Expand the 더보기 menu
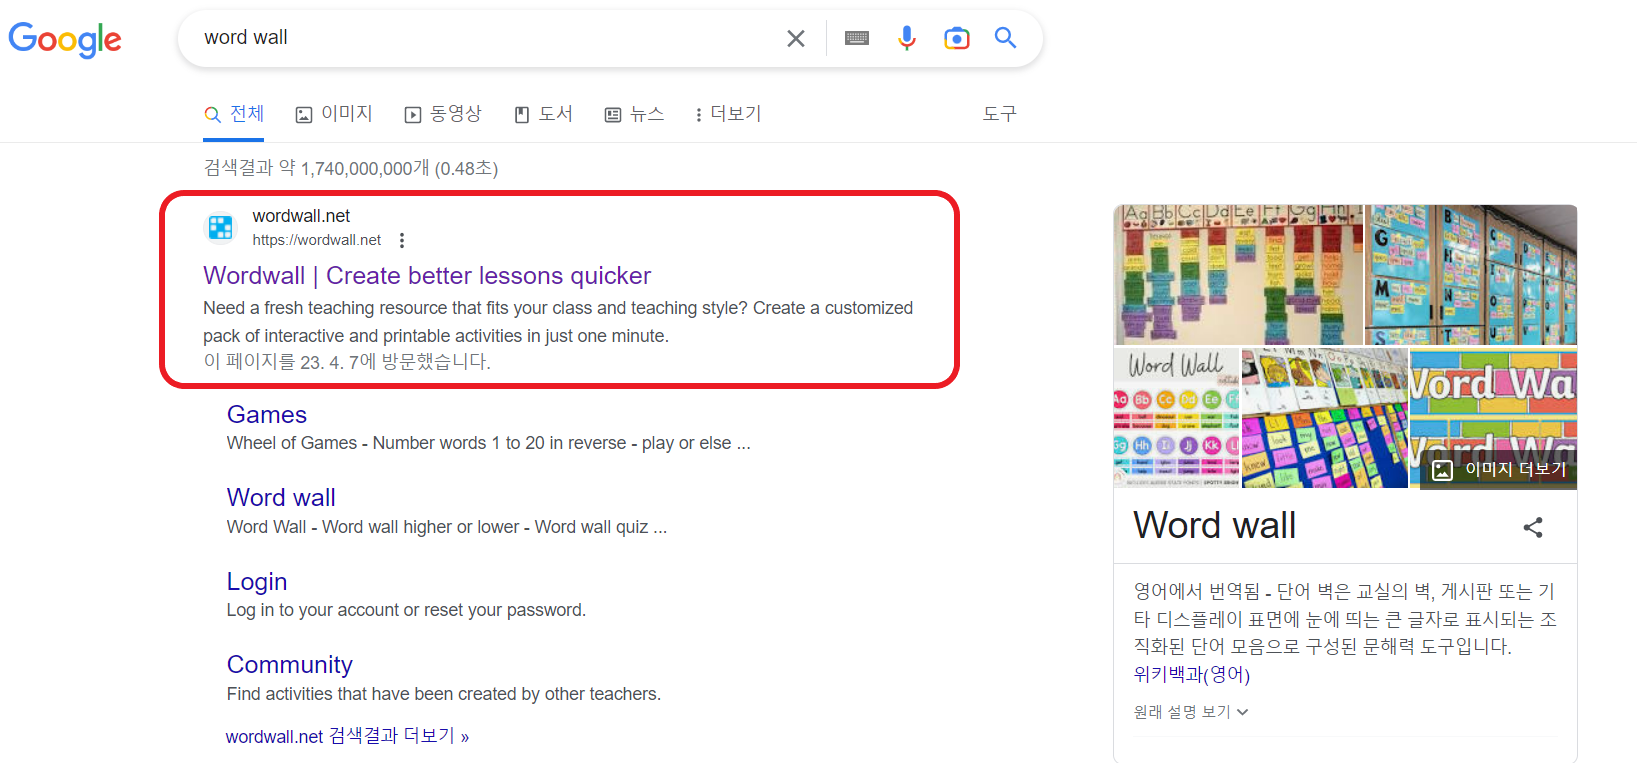Image resolution: width=1637 pixels, height=763 pixels. coord(728,114)
